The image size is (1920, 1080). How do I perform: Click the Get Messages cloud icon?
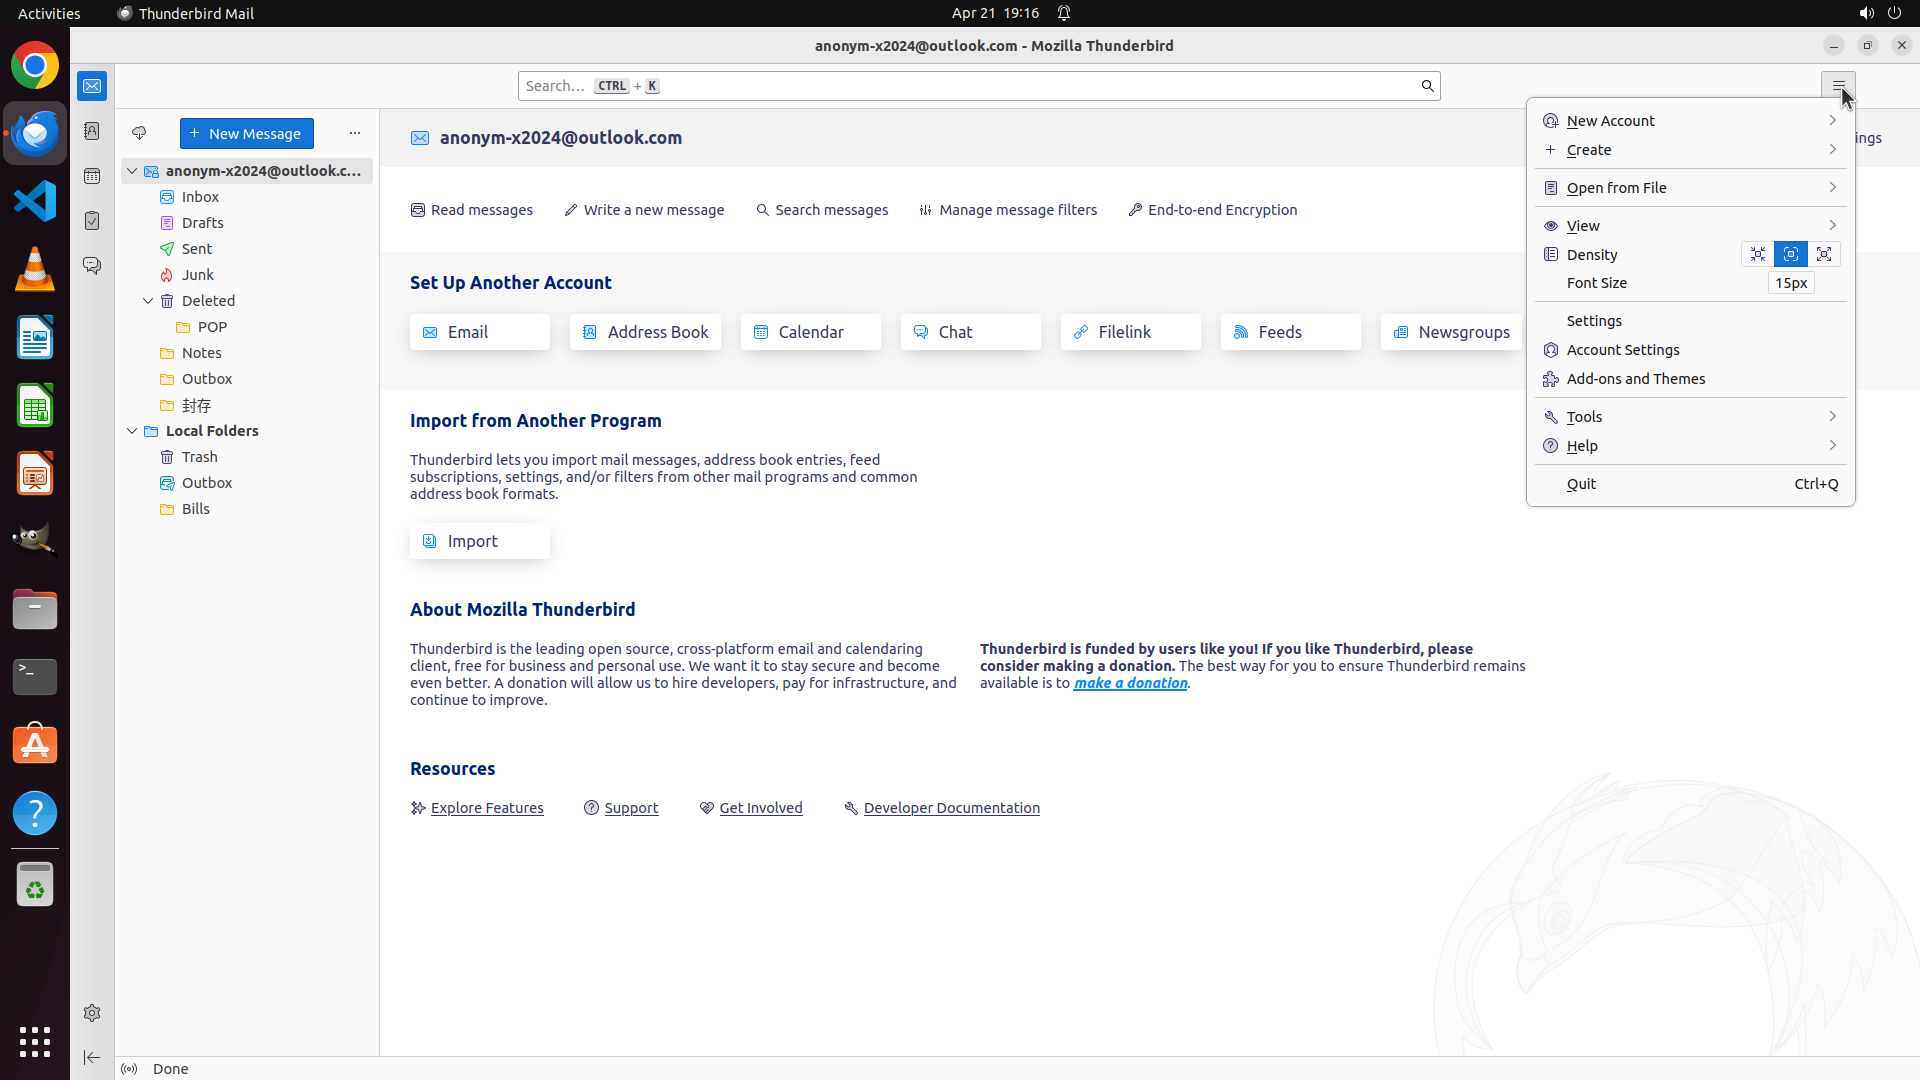(139, 133)
